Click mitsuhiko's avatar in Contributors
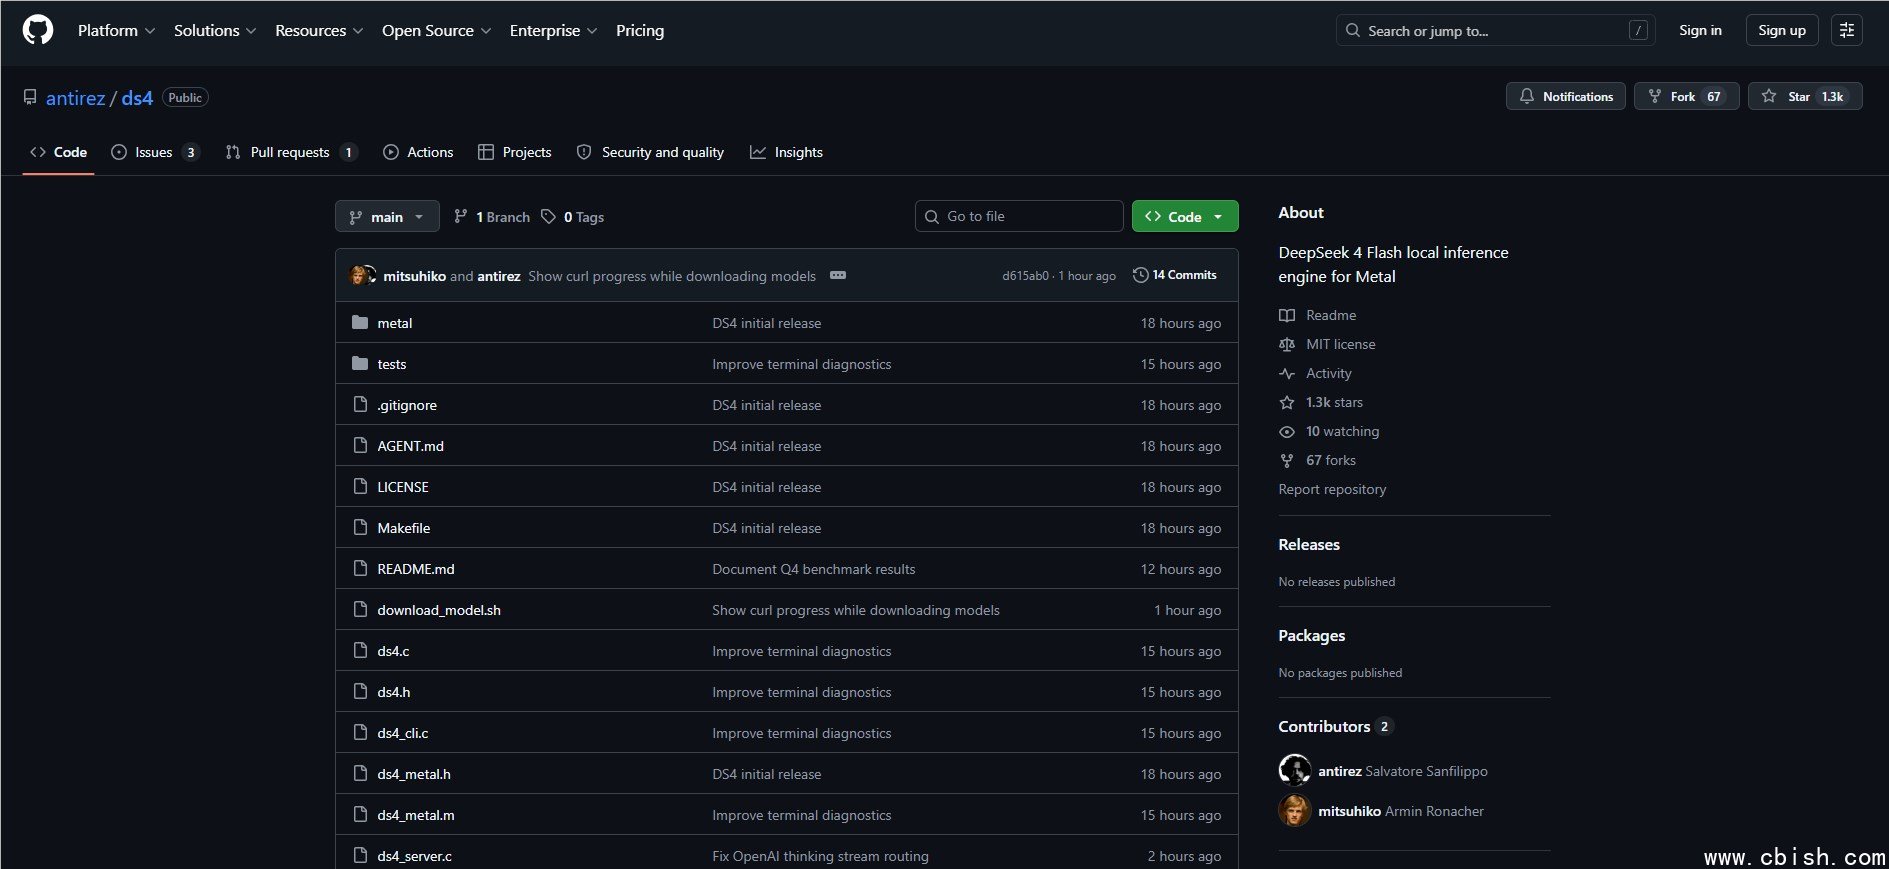 click(1294, 811)
